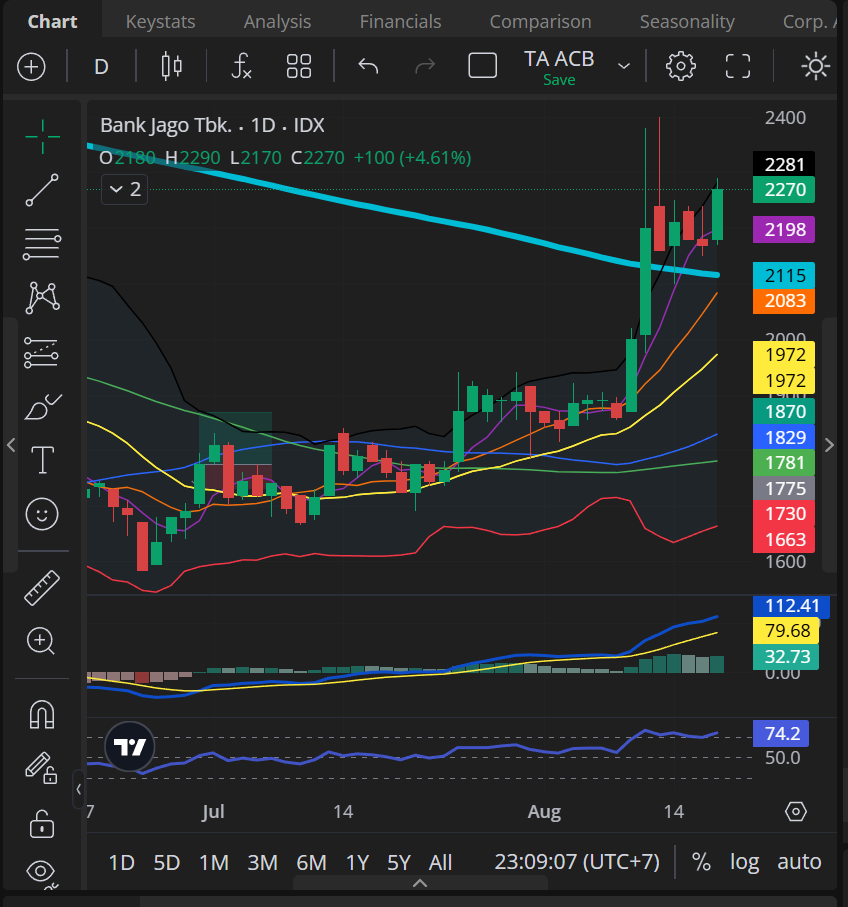Viewport: 848px width, 907px height.
Task: Click the 74.2 RSI value label
Action: [781, 733]
